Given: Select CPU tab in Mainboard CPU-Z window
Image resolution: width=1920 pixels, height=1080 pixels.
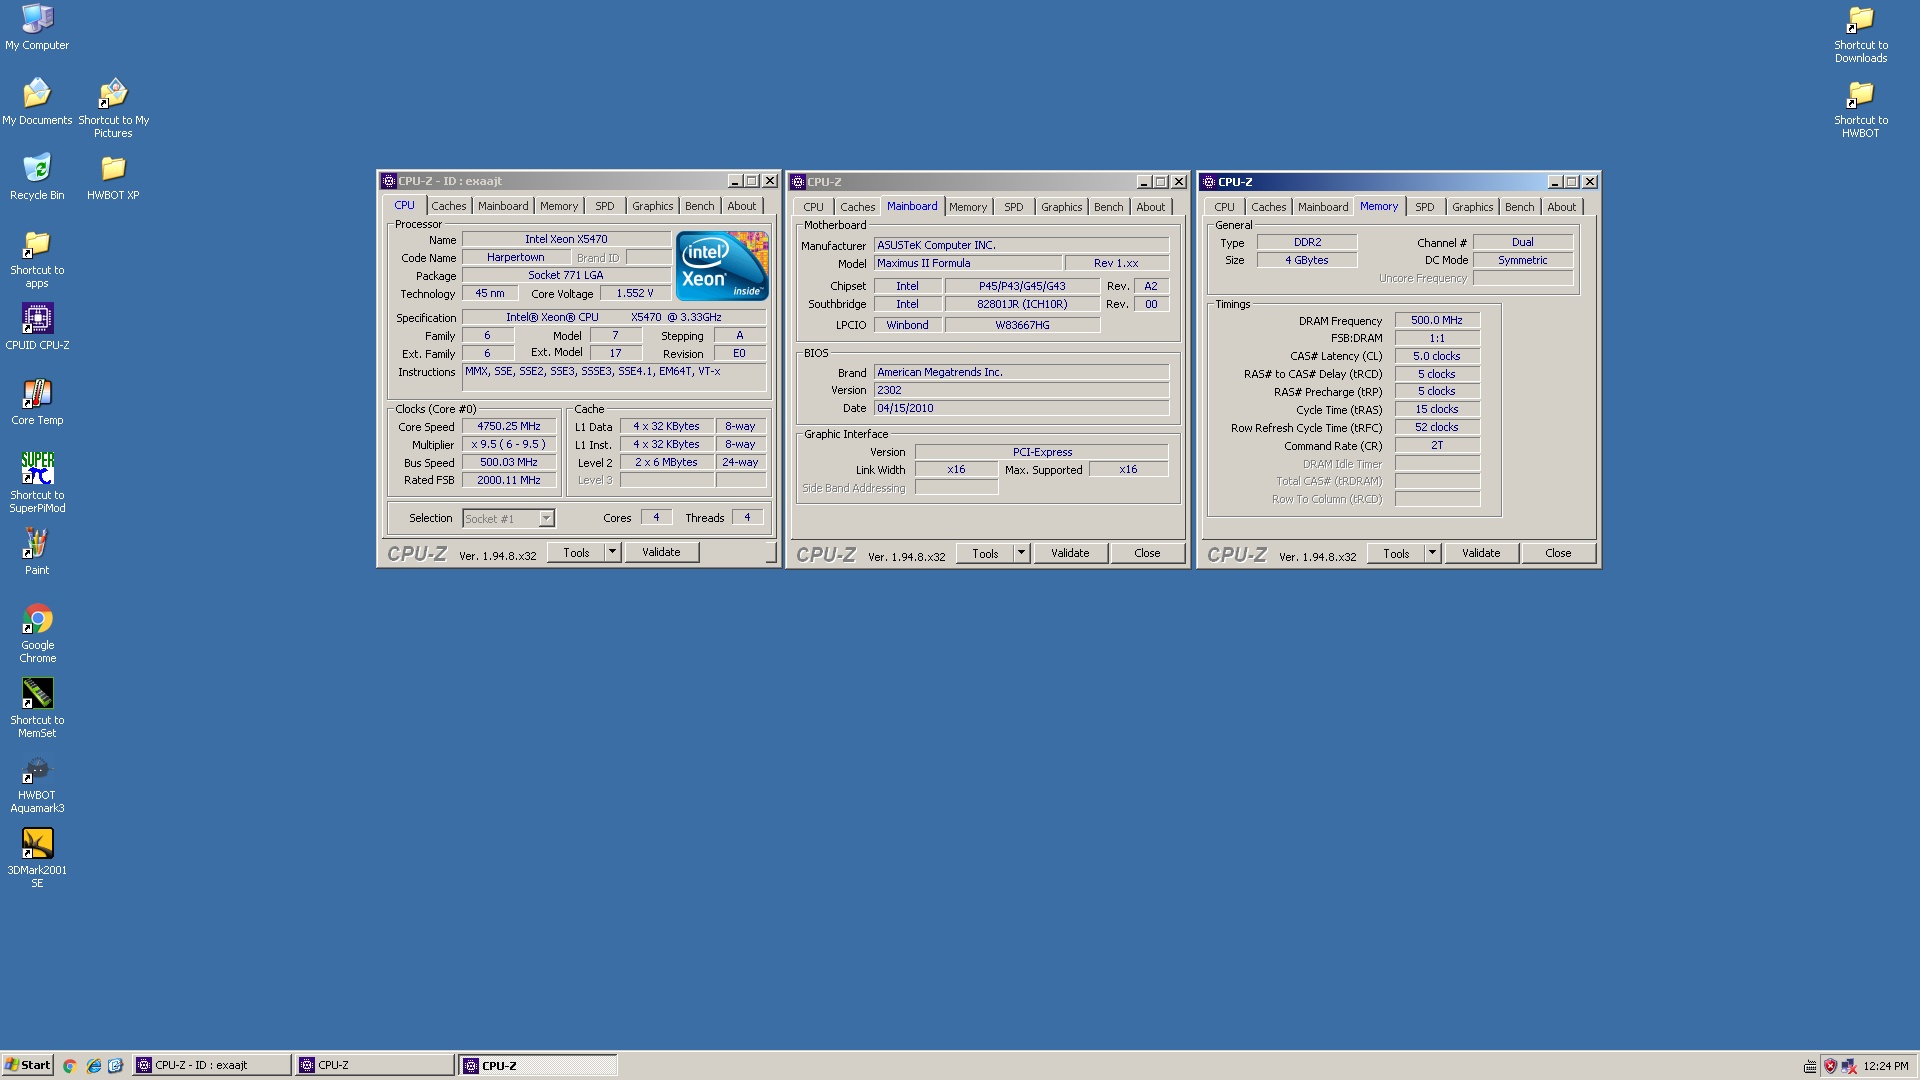Looking at the screenshot, I should 814,207.
